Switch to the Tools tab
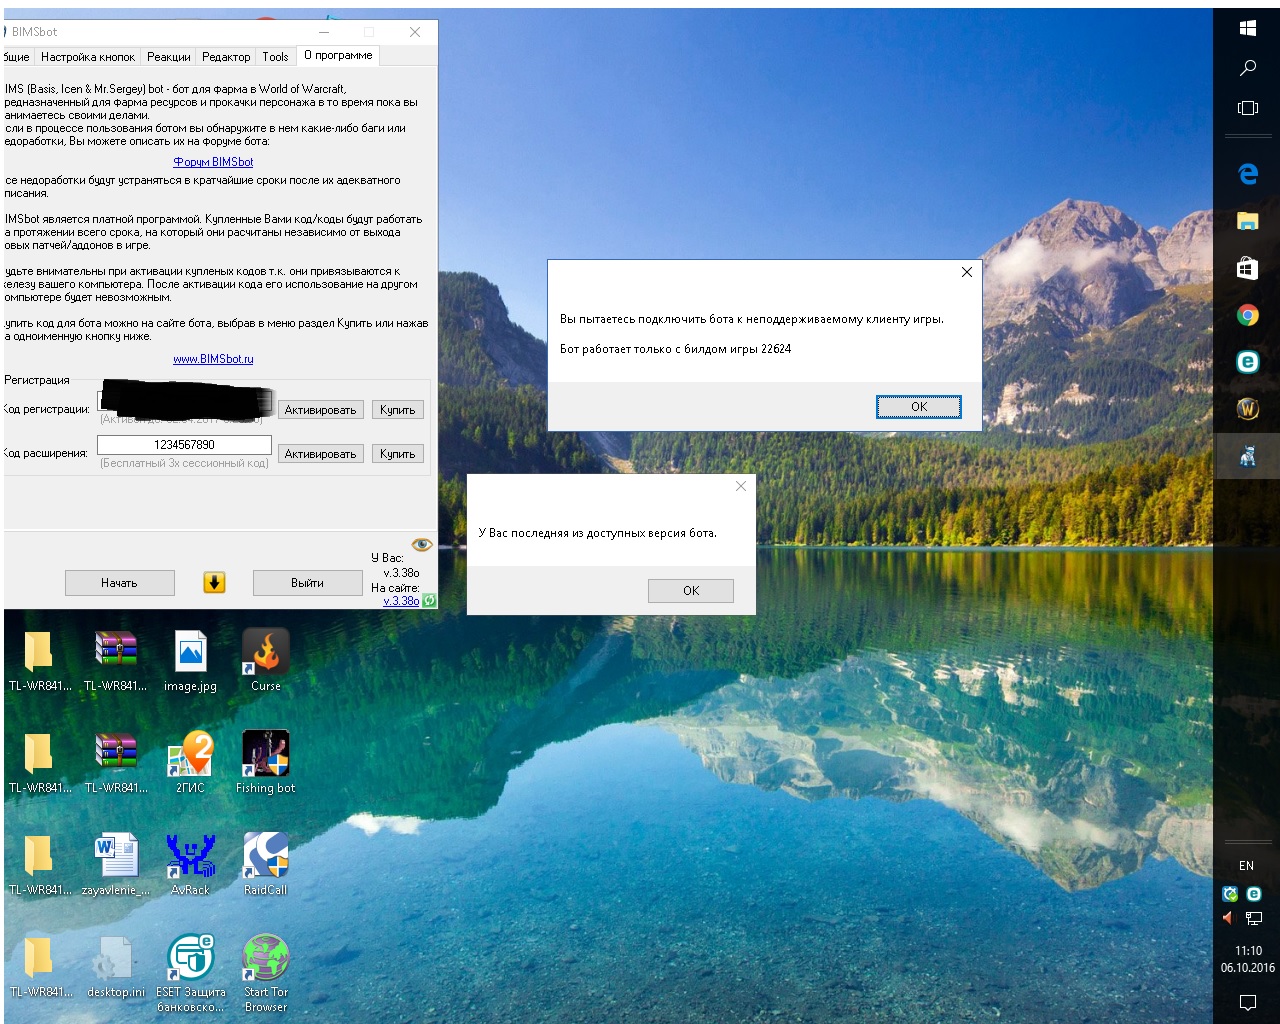 click(x=275, y=57)
